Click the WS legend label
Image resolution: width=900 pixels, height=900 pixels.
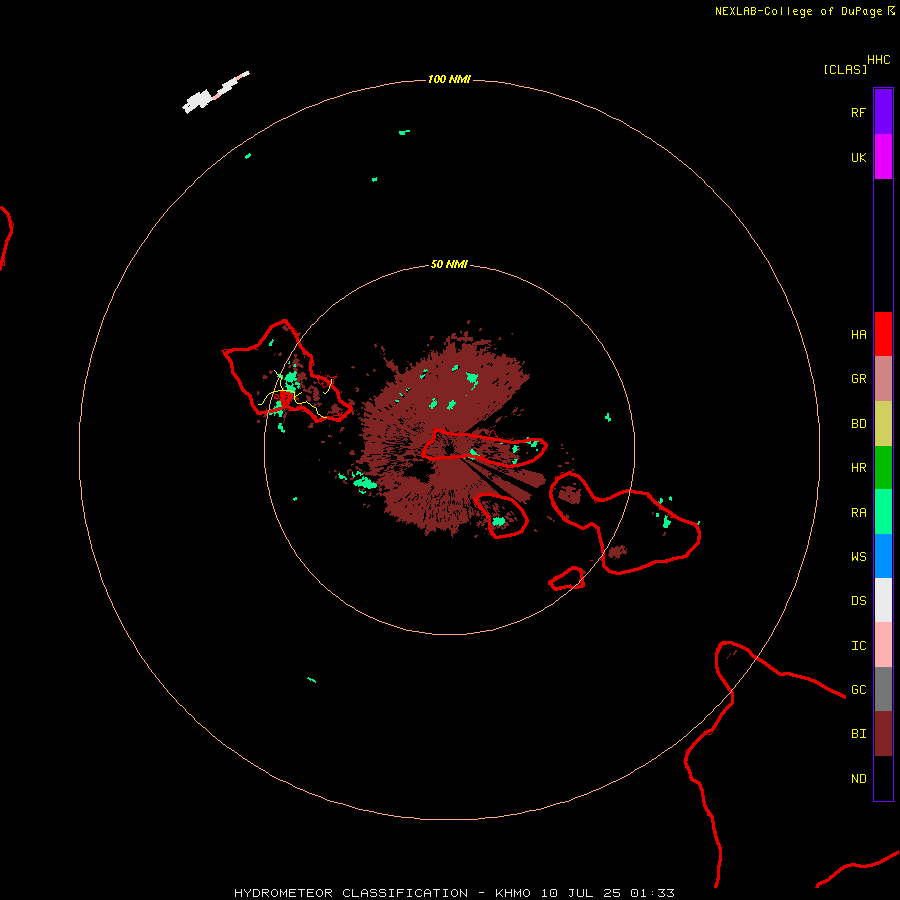(x=858, y=556)
